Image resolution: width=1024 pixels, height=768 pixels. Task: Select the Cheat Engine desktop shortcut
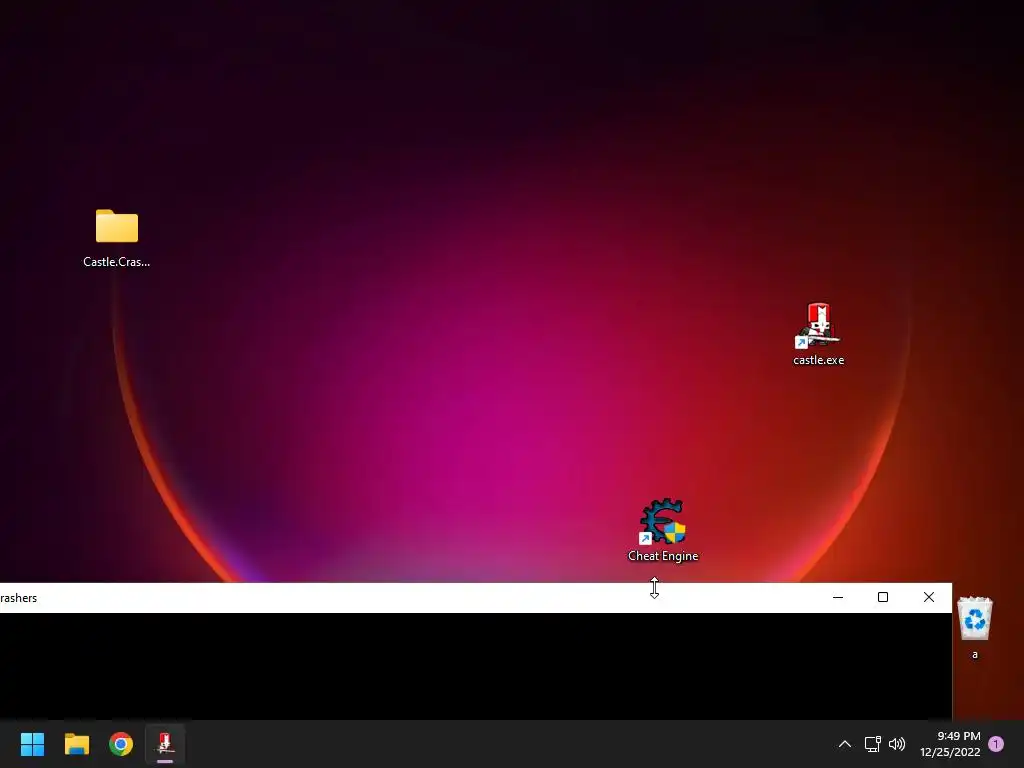point(663,530)
